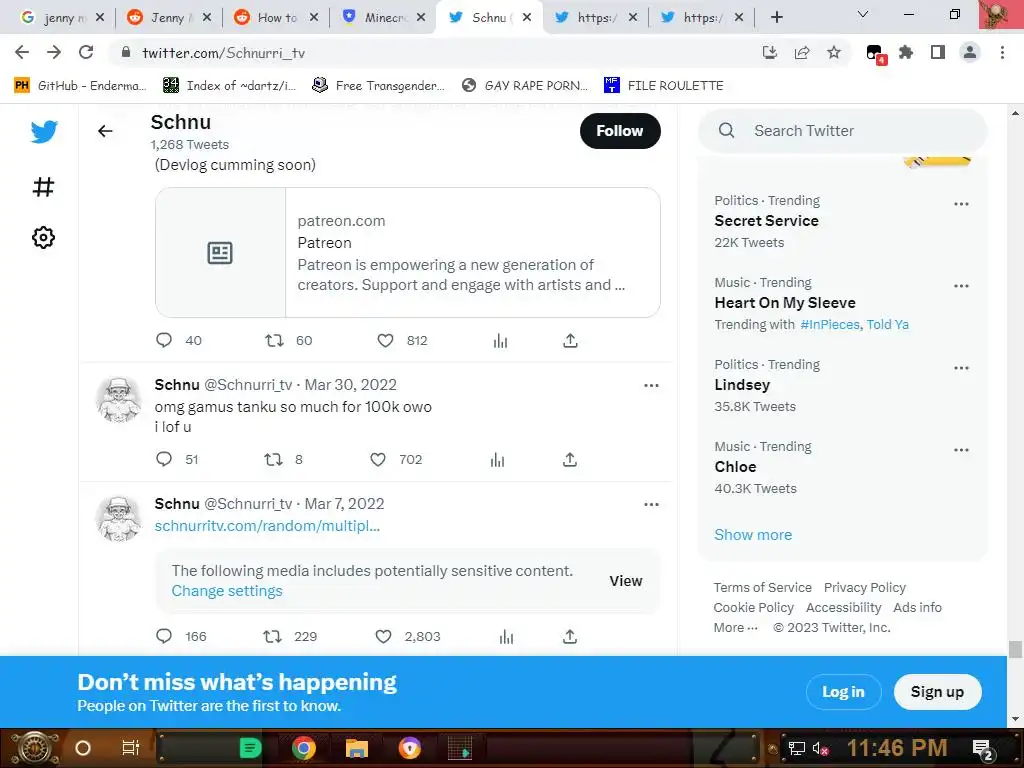1024x768 pixels.
Task: Click the muted volume tray icon
Action: pyautogui.click(x=820, y=748)
